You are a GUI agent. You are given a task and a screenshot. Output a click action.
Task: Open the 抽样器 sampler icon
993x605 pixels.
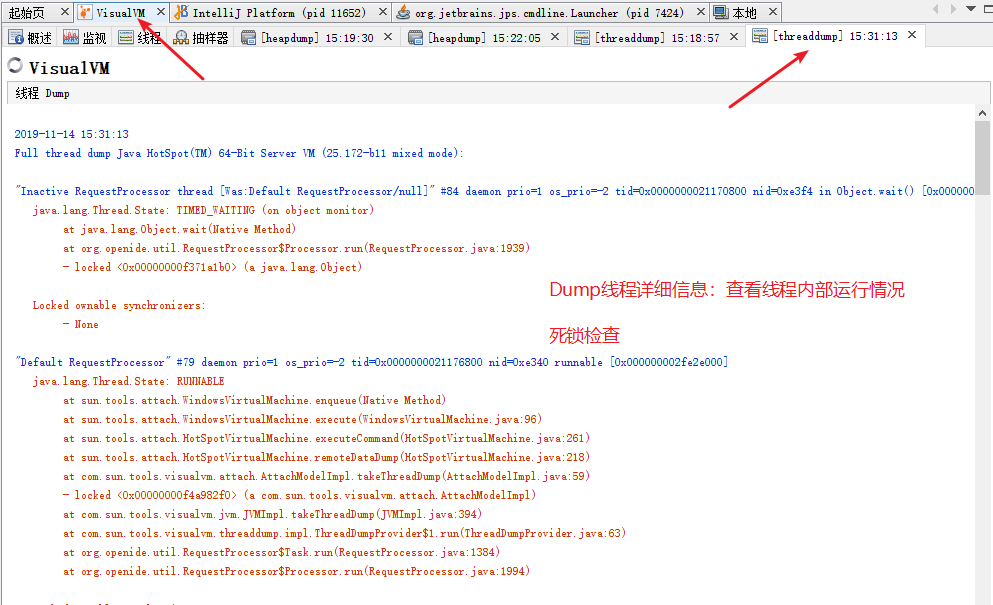tap(181, 37)
